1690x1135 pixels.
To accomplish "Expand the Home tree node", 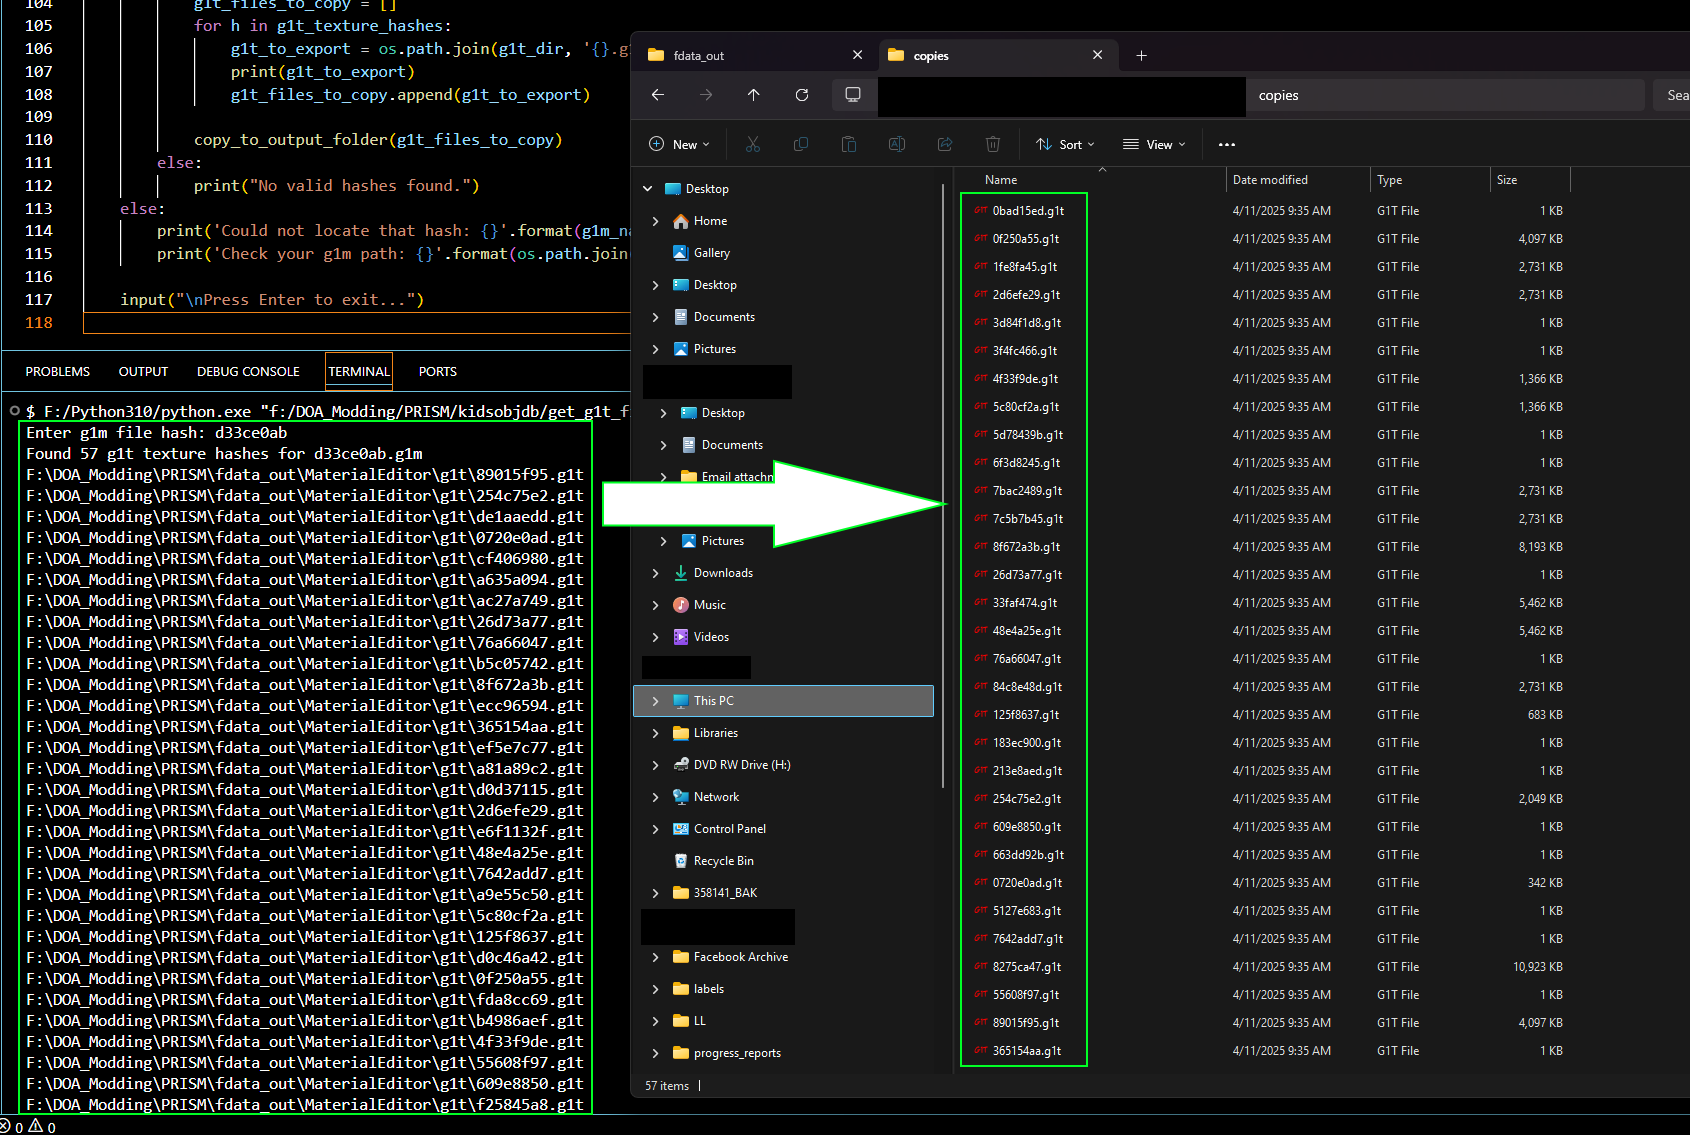I will [655, 221].
